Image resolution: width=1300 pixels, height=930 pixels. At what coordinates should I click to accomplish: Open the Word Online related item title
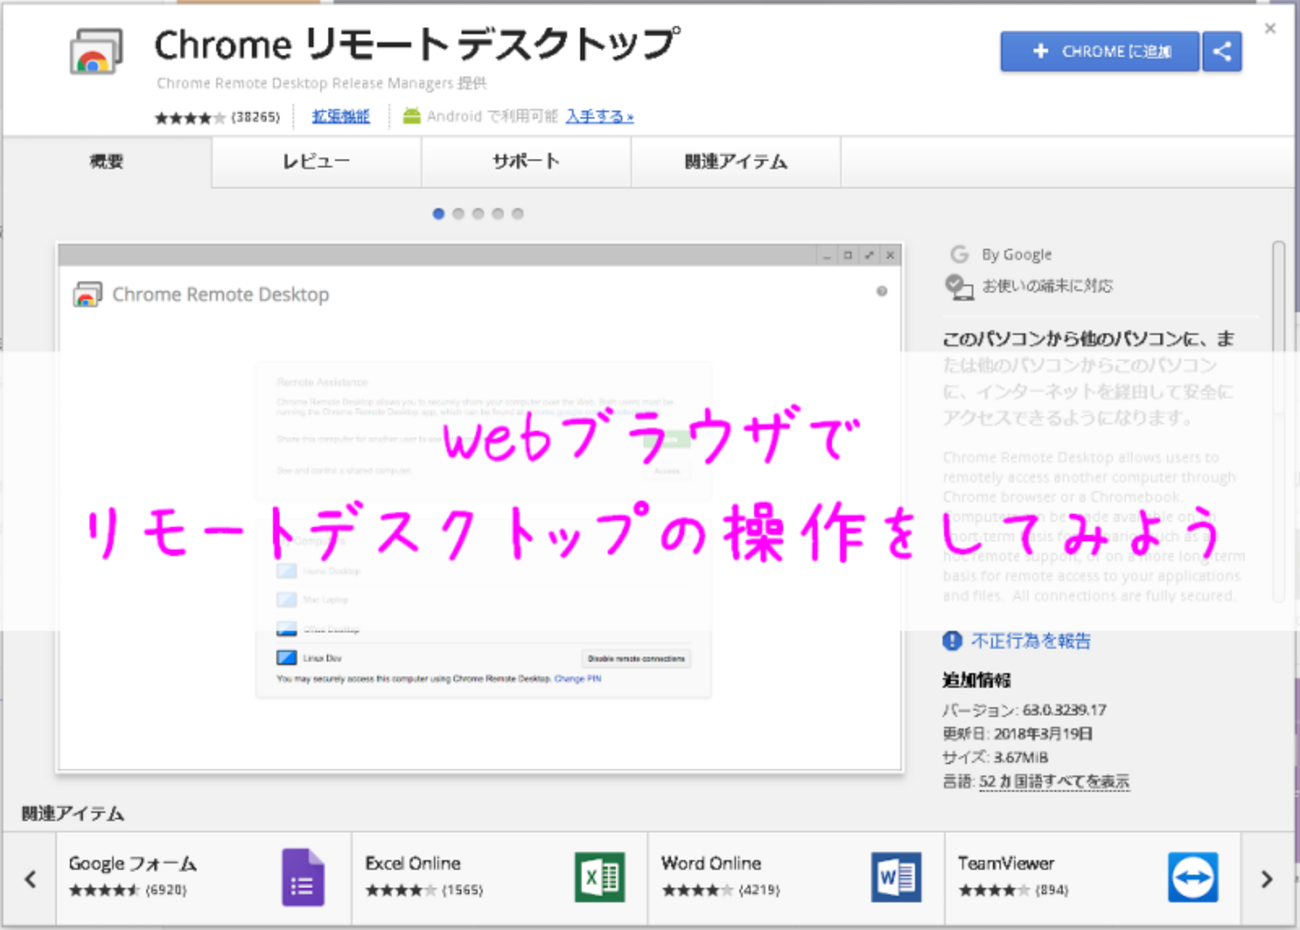tap(711, 864)
